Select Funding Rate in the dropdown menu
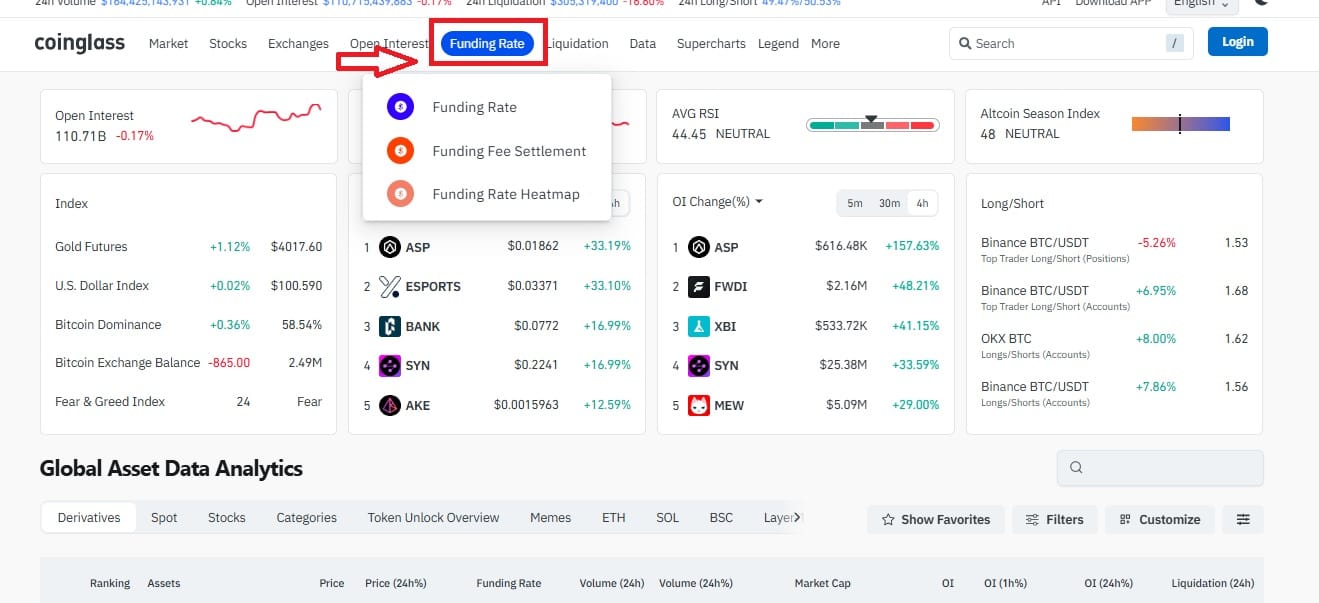The width and height of the screenshot is (1319, 603). tap(474, 107)
